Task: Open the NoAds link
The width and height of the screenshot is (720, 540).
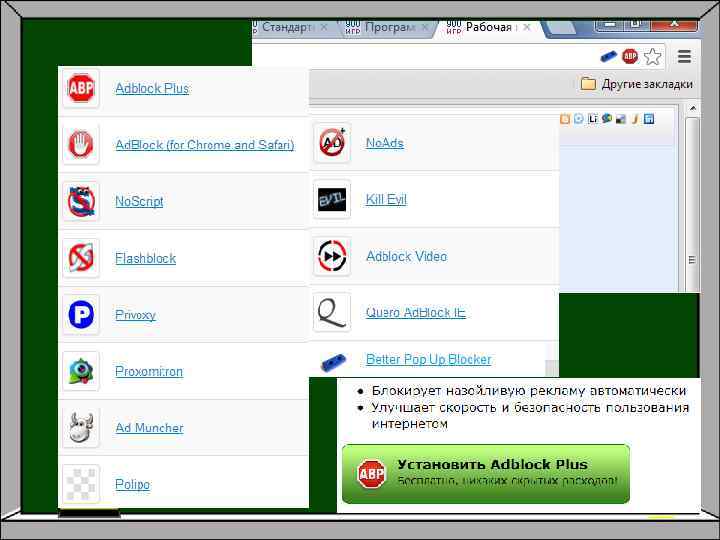Action: click(x=385, y=143)
